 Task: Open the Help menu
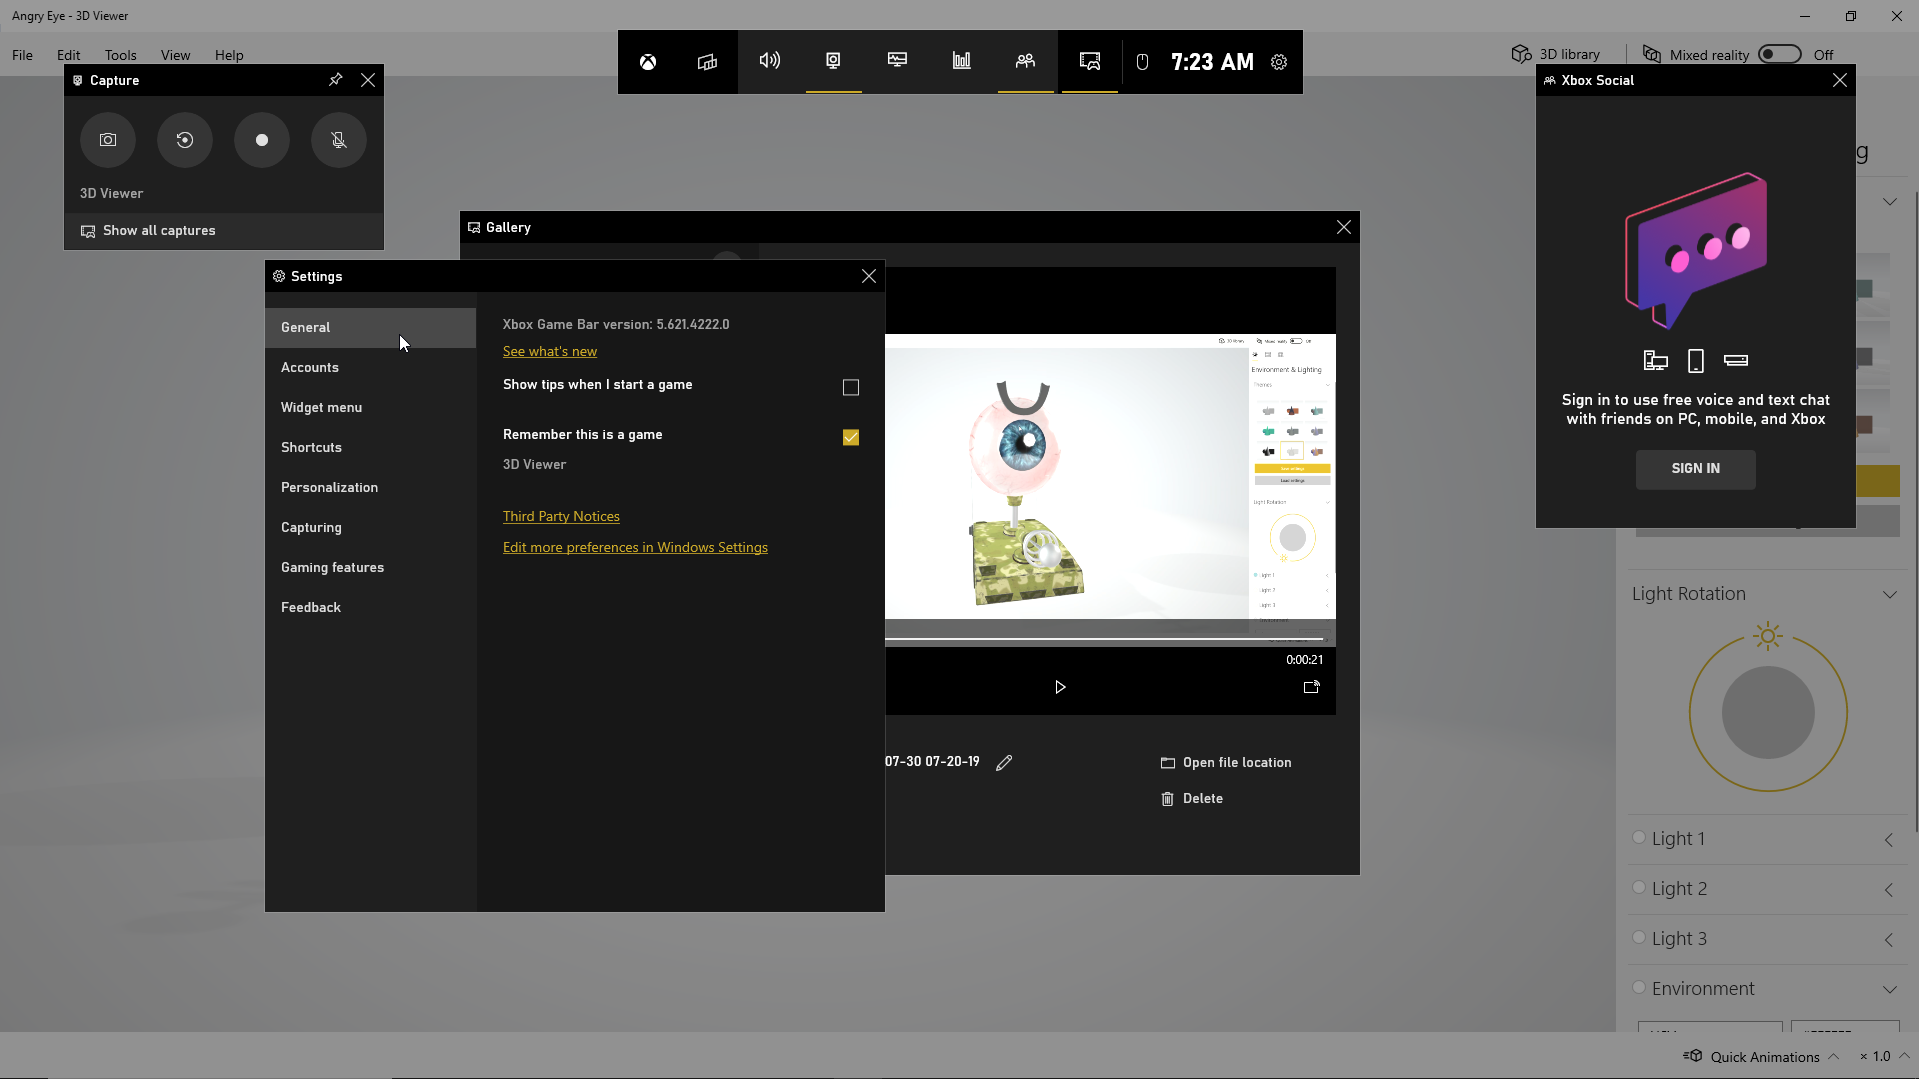pyautogui.click(x=229, y=55)
